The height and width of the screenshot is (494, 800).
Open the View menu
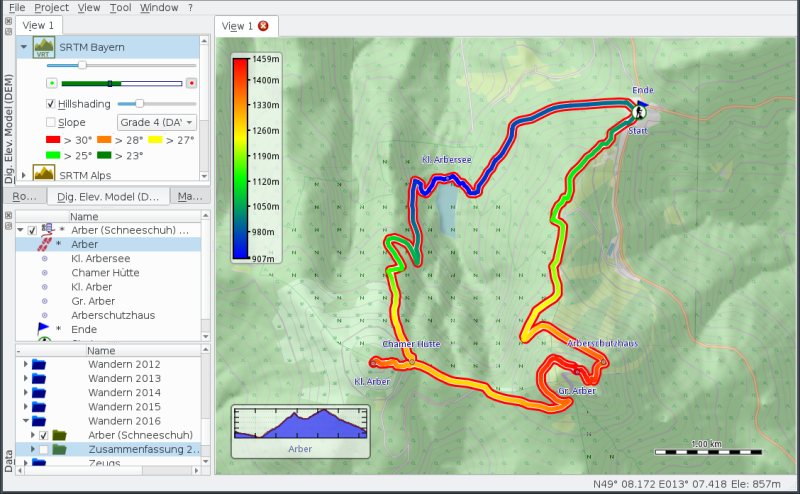[x=89, y=8]
